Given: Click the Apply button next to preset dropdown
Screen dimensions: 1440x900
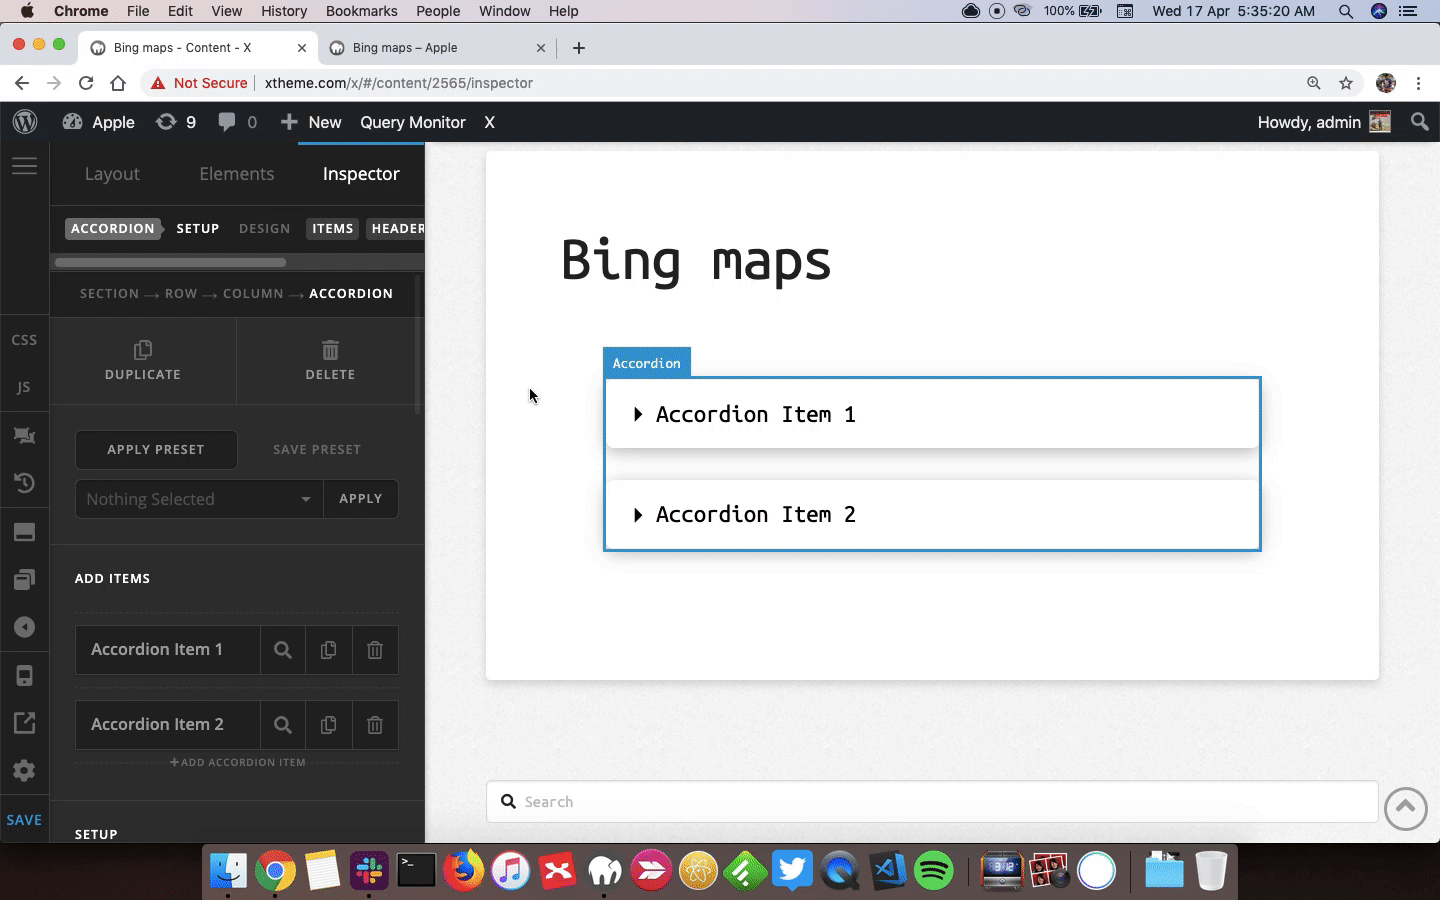Looking at the screenshot, I should 361,499.
